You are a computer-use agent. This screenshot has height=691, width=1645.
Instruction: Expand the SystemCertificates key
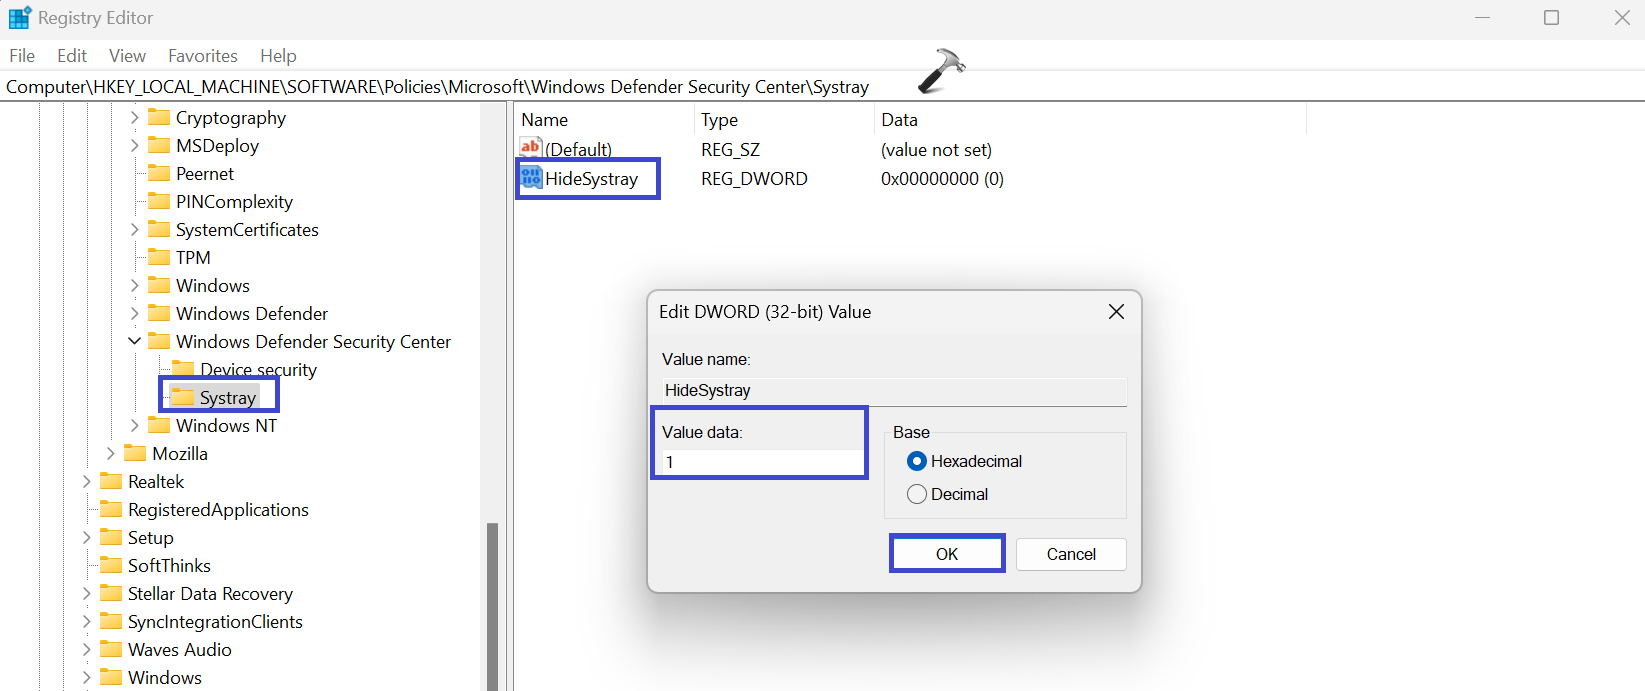135,229
